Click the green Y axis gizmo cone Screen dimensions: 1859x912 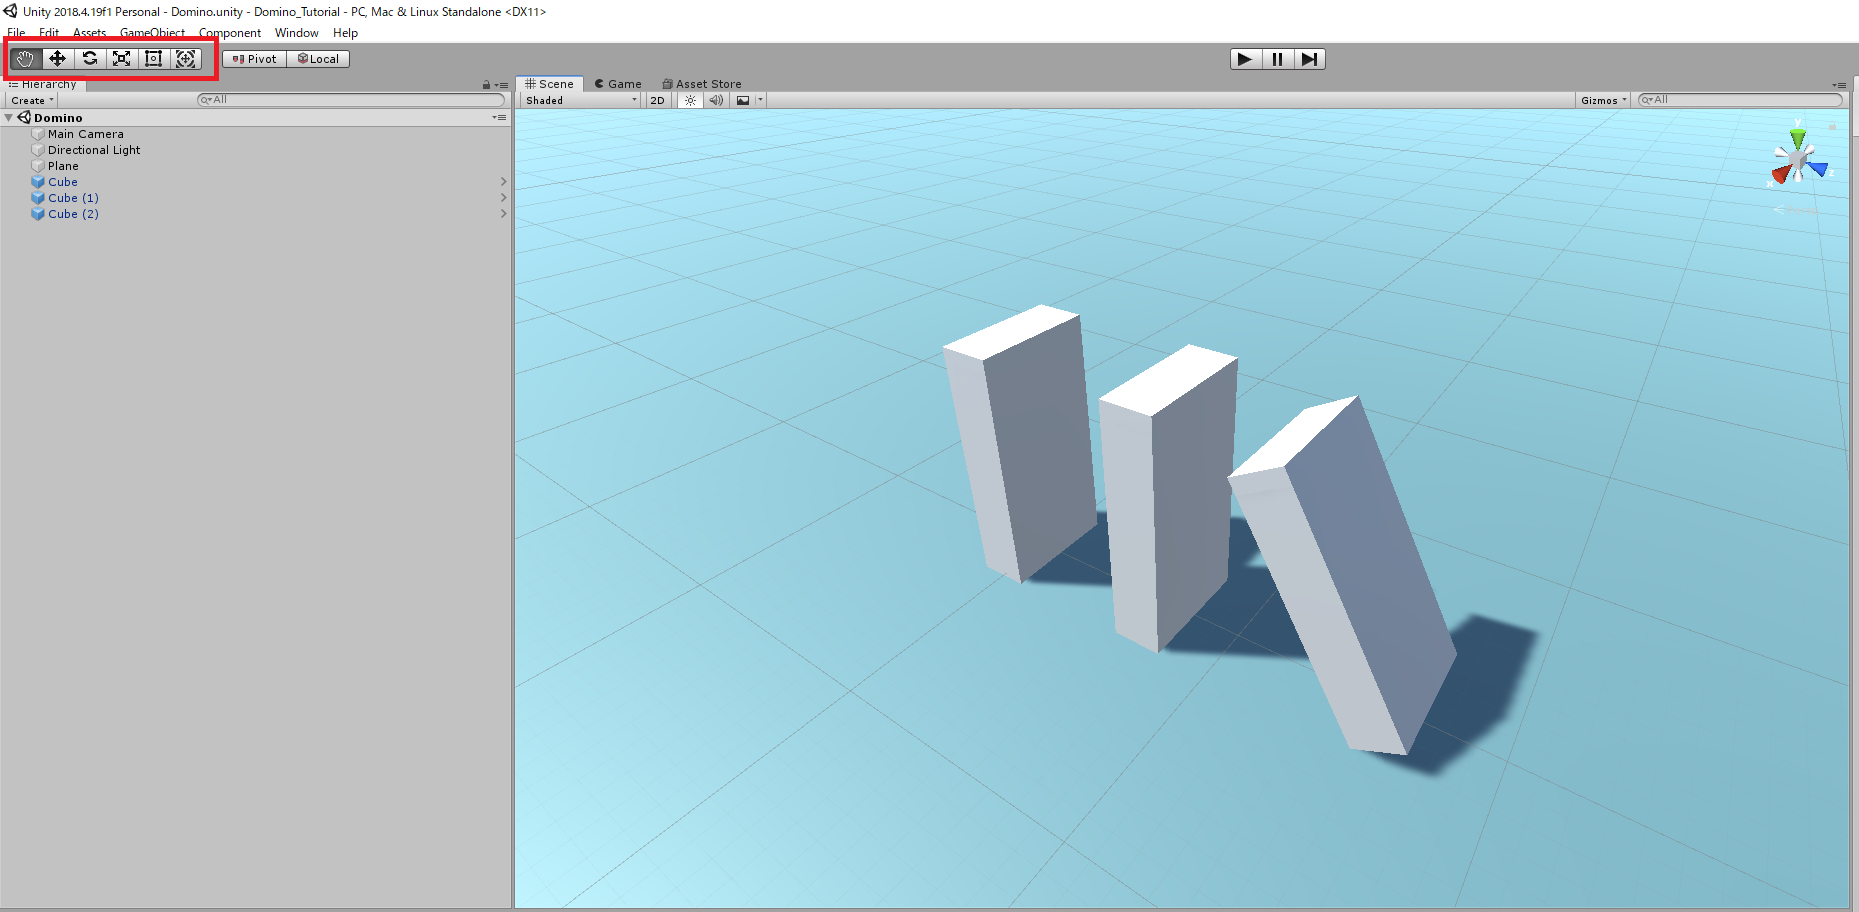pos(1798,138)
